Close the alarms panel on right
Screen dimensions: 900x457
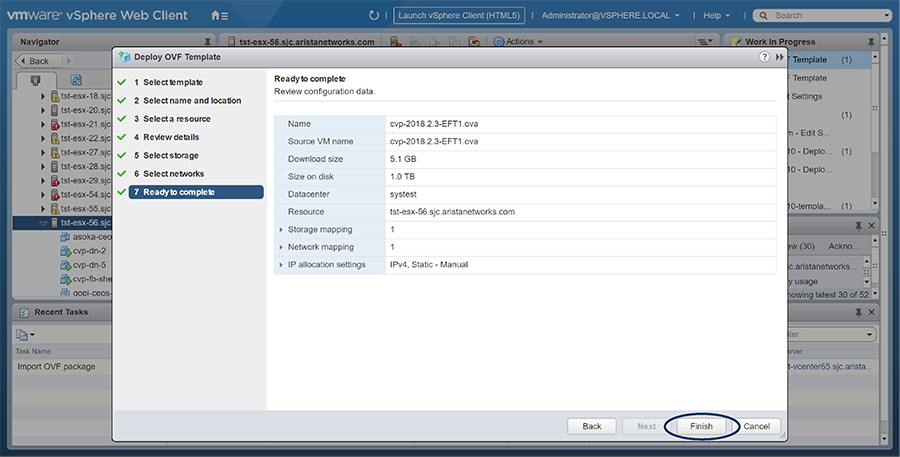coord(871,226)
